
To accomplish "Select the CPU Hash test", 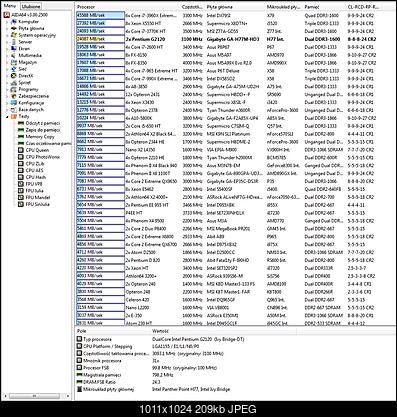I will coord(36,177).
